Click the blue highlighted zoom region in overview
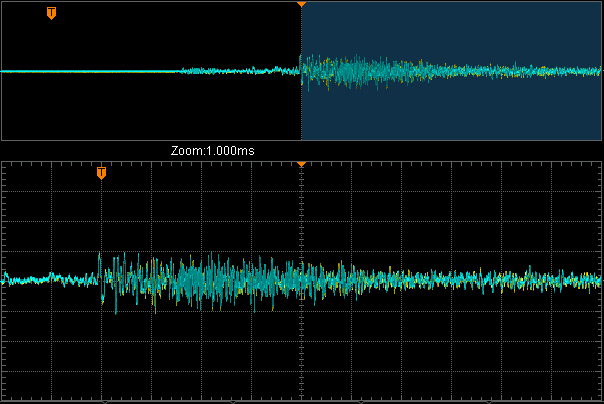This screenshot has width=604, height=404. (451, 71)
